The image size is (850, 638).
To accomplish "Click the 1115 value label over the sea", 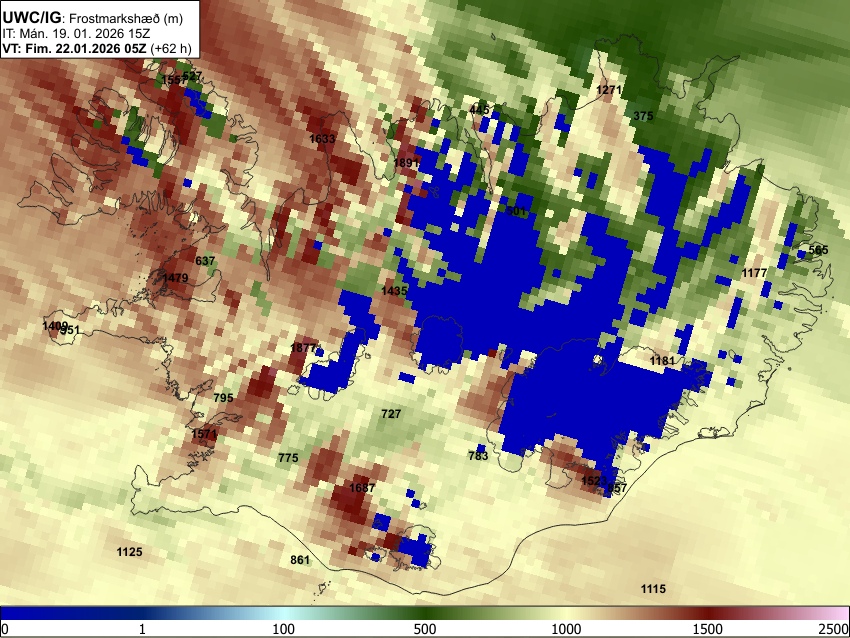I will click(653, 589).
